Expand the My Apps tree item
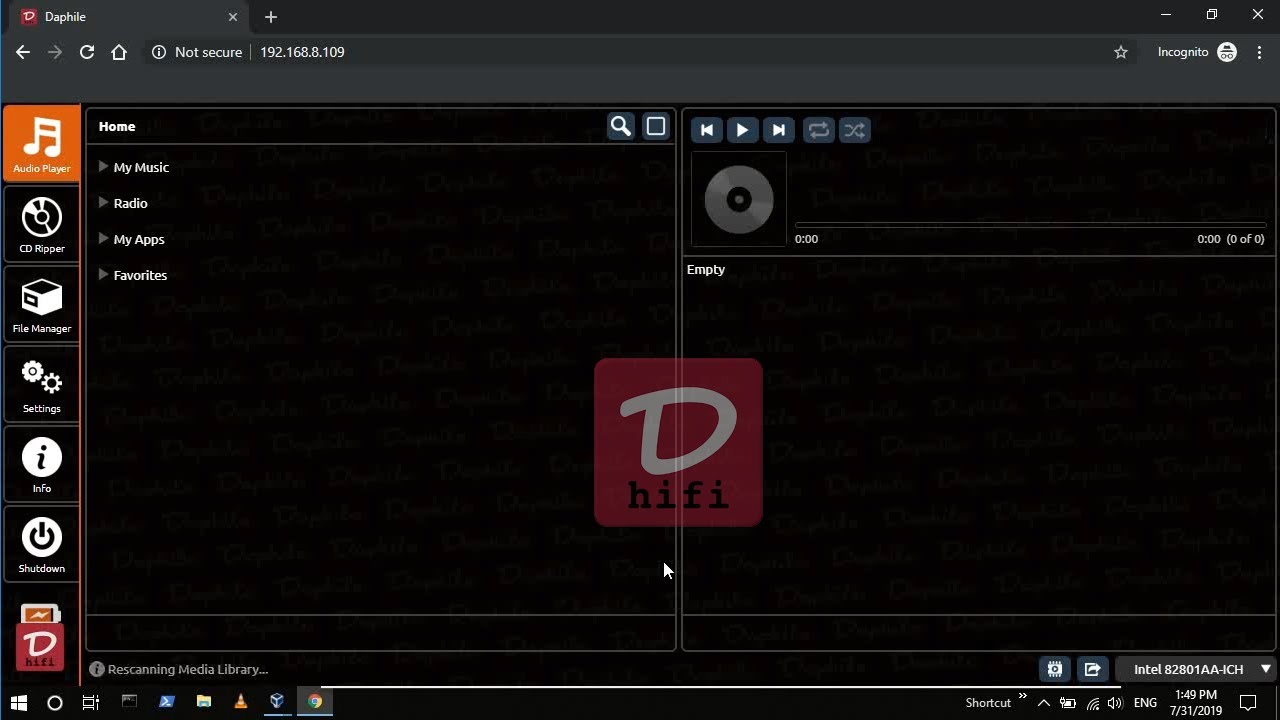The width and height of the screenshot is (1280, 720). [x=103, y=239]
